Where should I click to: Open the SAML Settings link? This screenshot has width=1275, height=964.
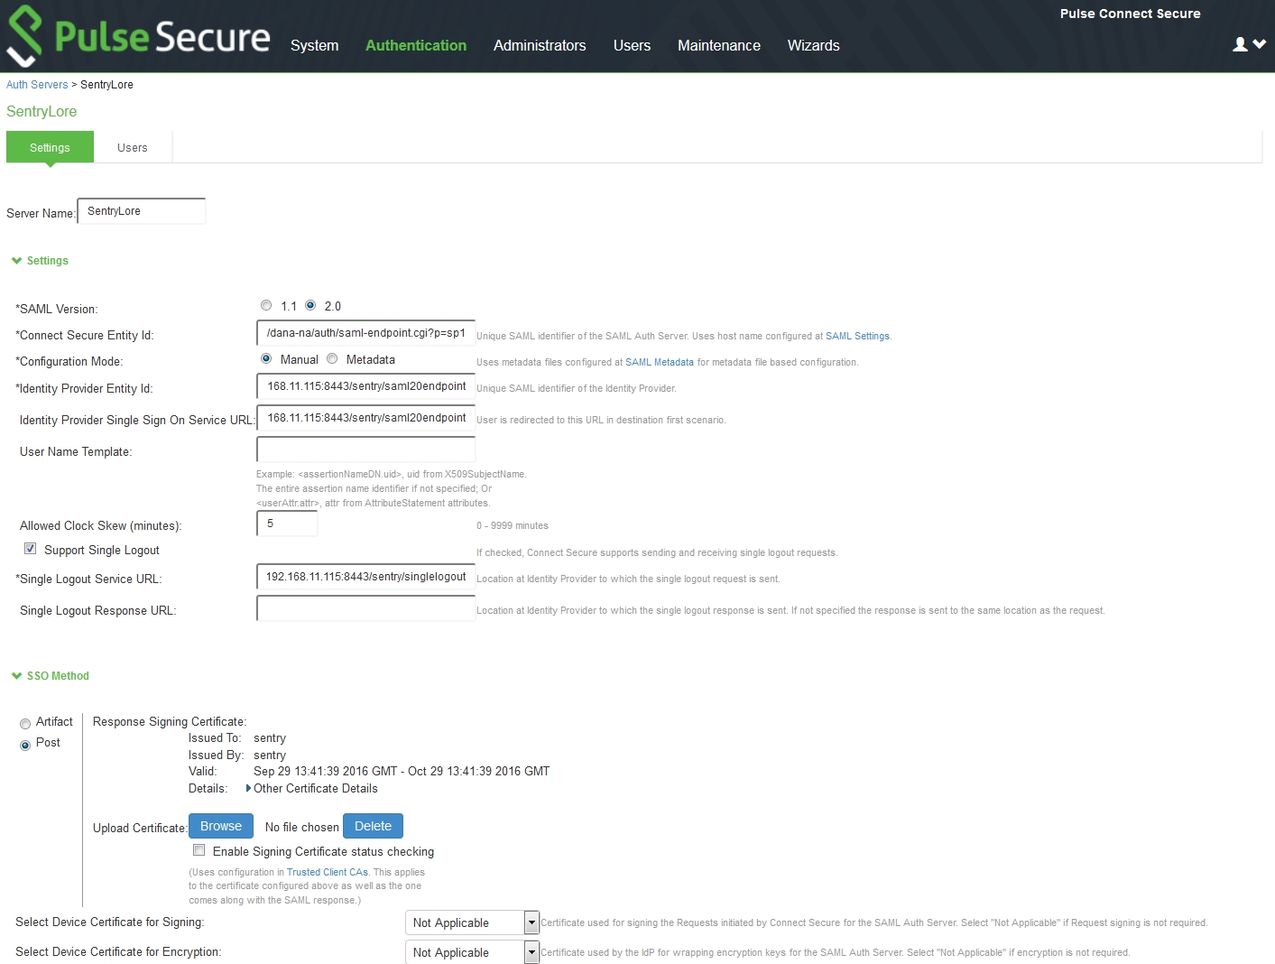[x=856, y=336]
